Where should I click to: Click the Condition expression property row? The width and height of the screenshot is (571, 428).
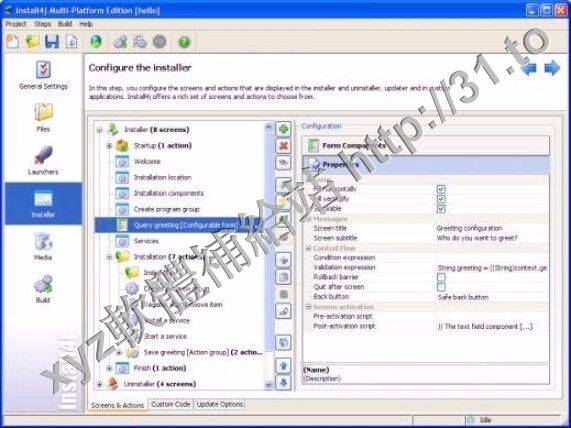[426, 258]
